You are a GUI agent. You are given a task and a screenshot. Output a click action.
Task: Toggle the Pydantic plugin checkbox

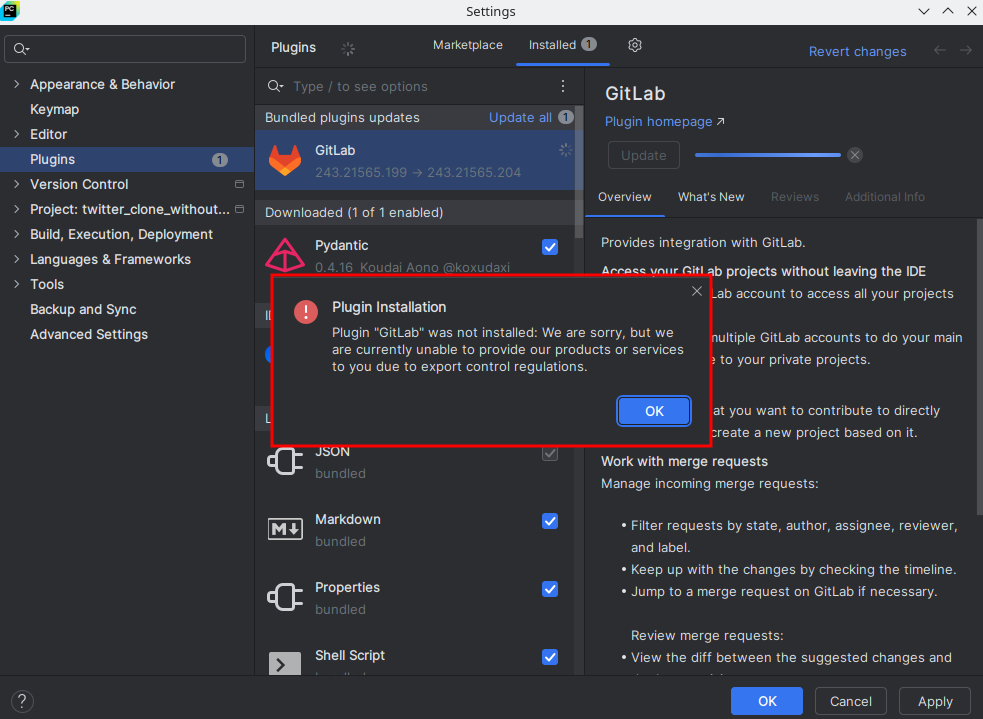[550, 247]
